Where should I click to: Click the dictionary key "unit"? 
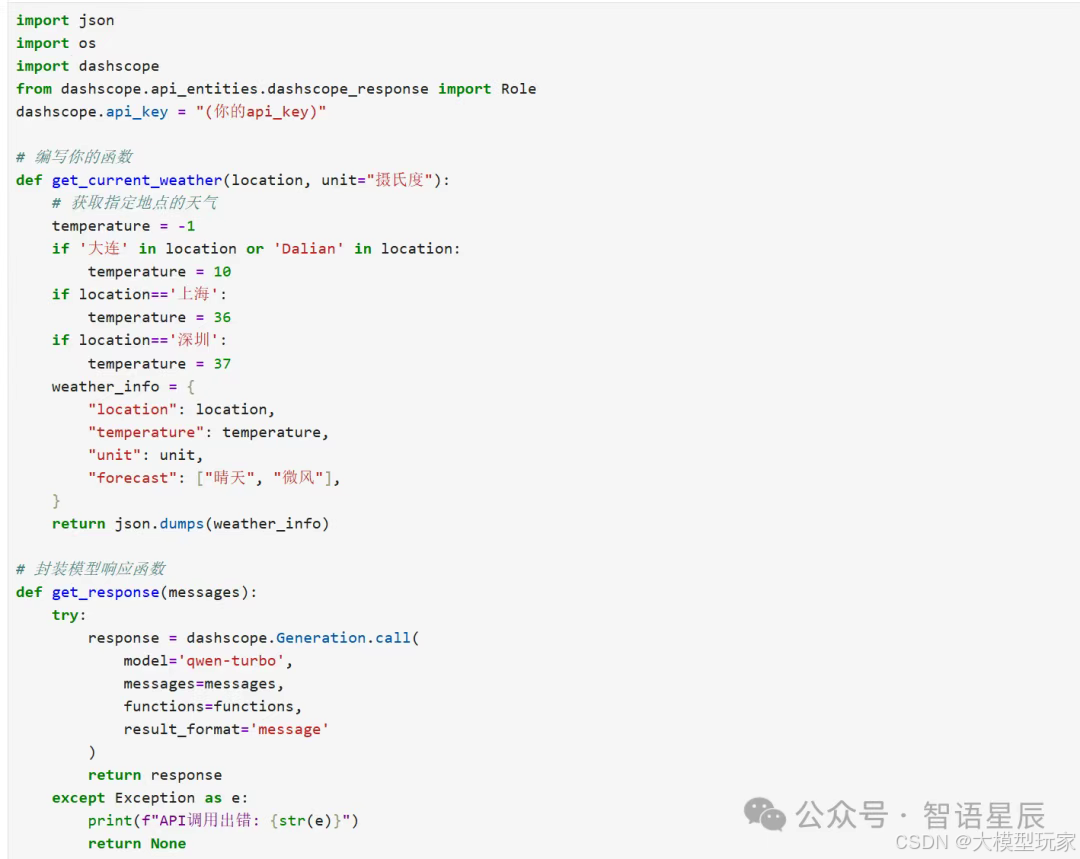(114, 455)
